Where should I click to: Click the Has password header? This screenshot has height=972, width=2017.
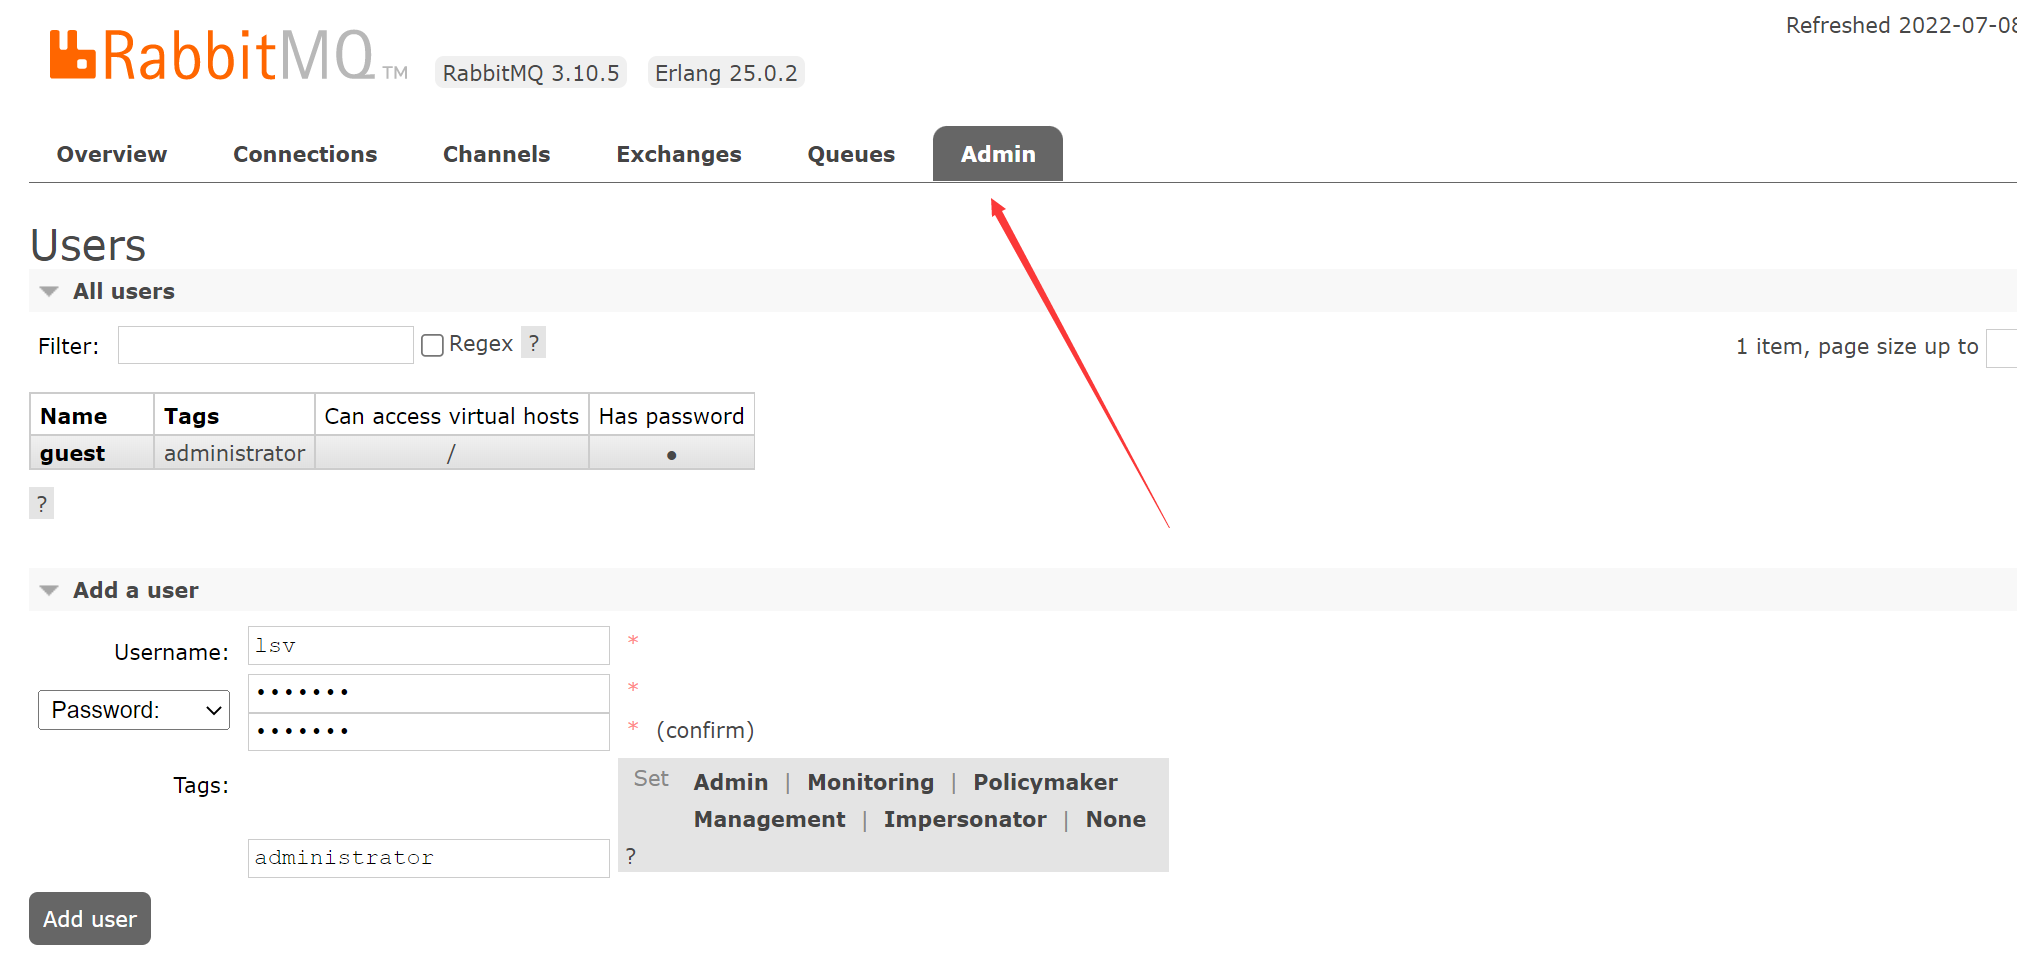tap(672, 416)
